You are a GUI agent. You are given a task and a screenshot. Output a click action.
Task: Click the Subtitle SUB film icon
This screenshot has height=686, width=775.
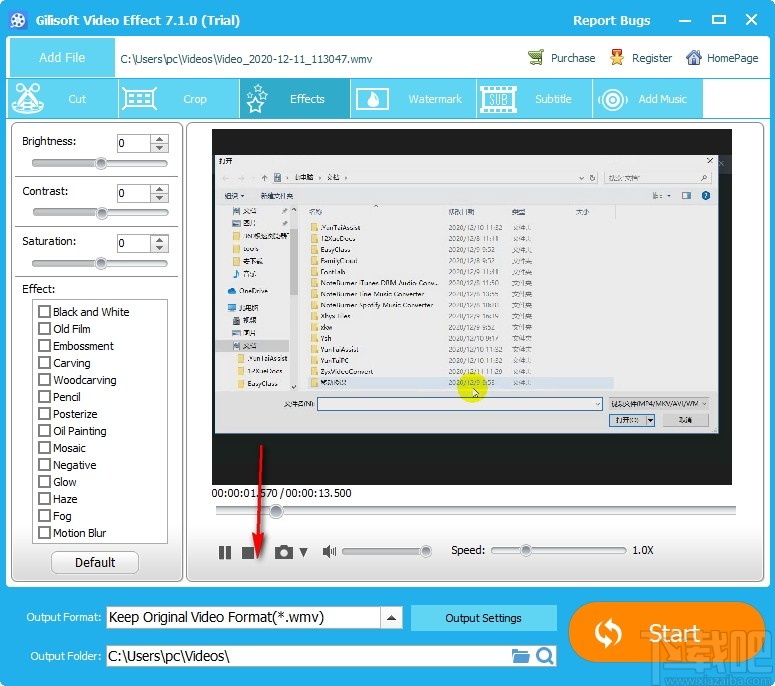tap(498, 99)
